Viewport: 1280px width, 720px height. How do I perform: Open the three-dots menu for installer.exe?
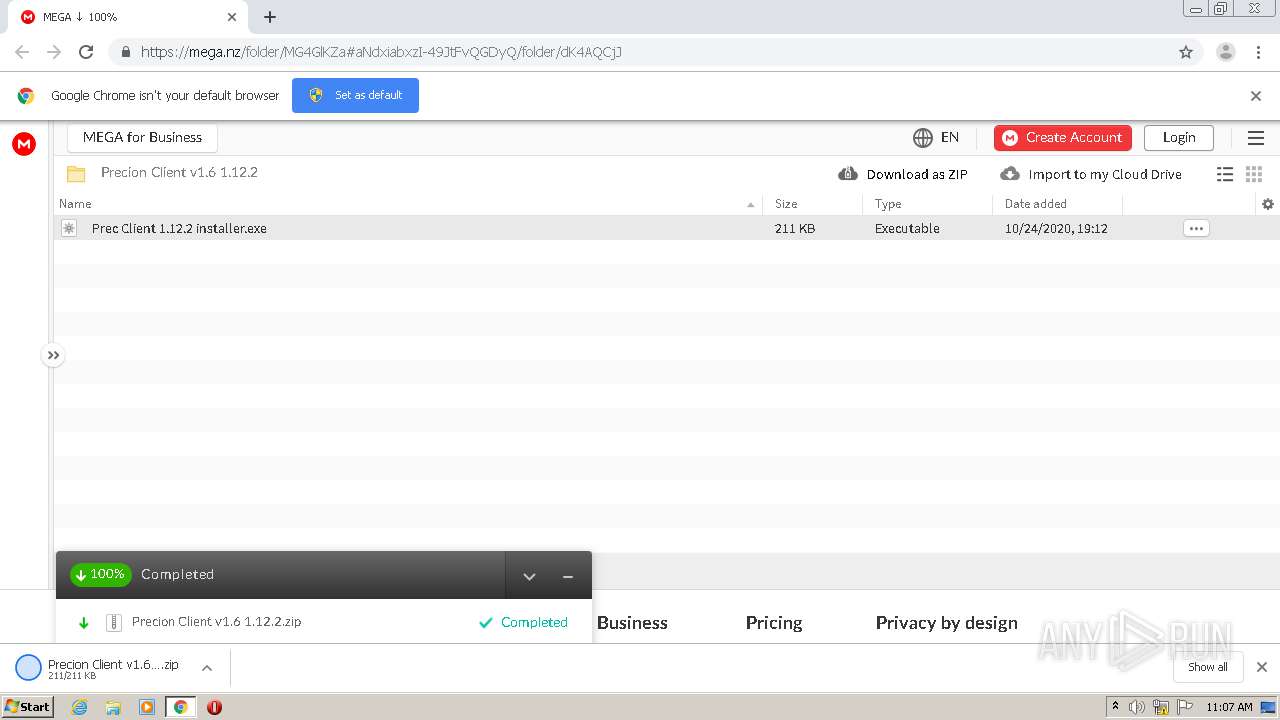[1196, 228]
